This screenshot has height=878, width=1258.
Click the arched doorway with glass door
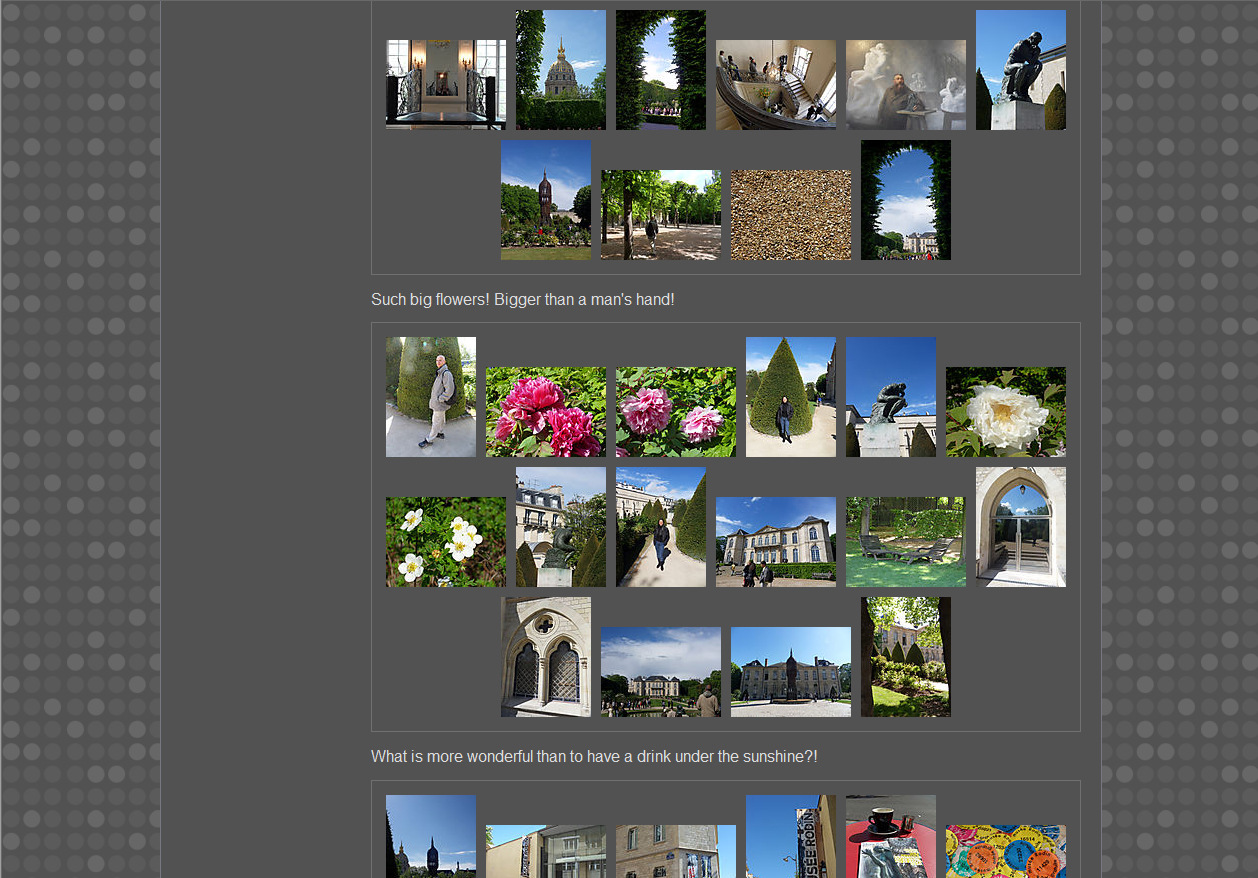(x=1020, y=527)
